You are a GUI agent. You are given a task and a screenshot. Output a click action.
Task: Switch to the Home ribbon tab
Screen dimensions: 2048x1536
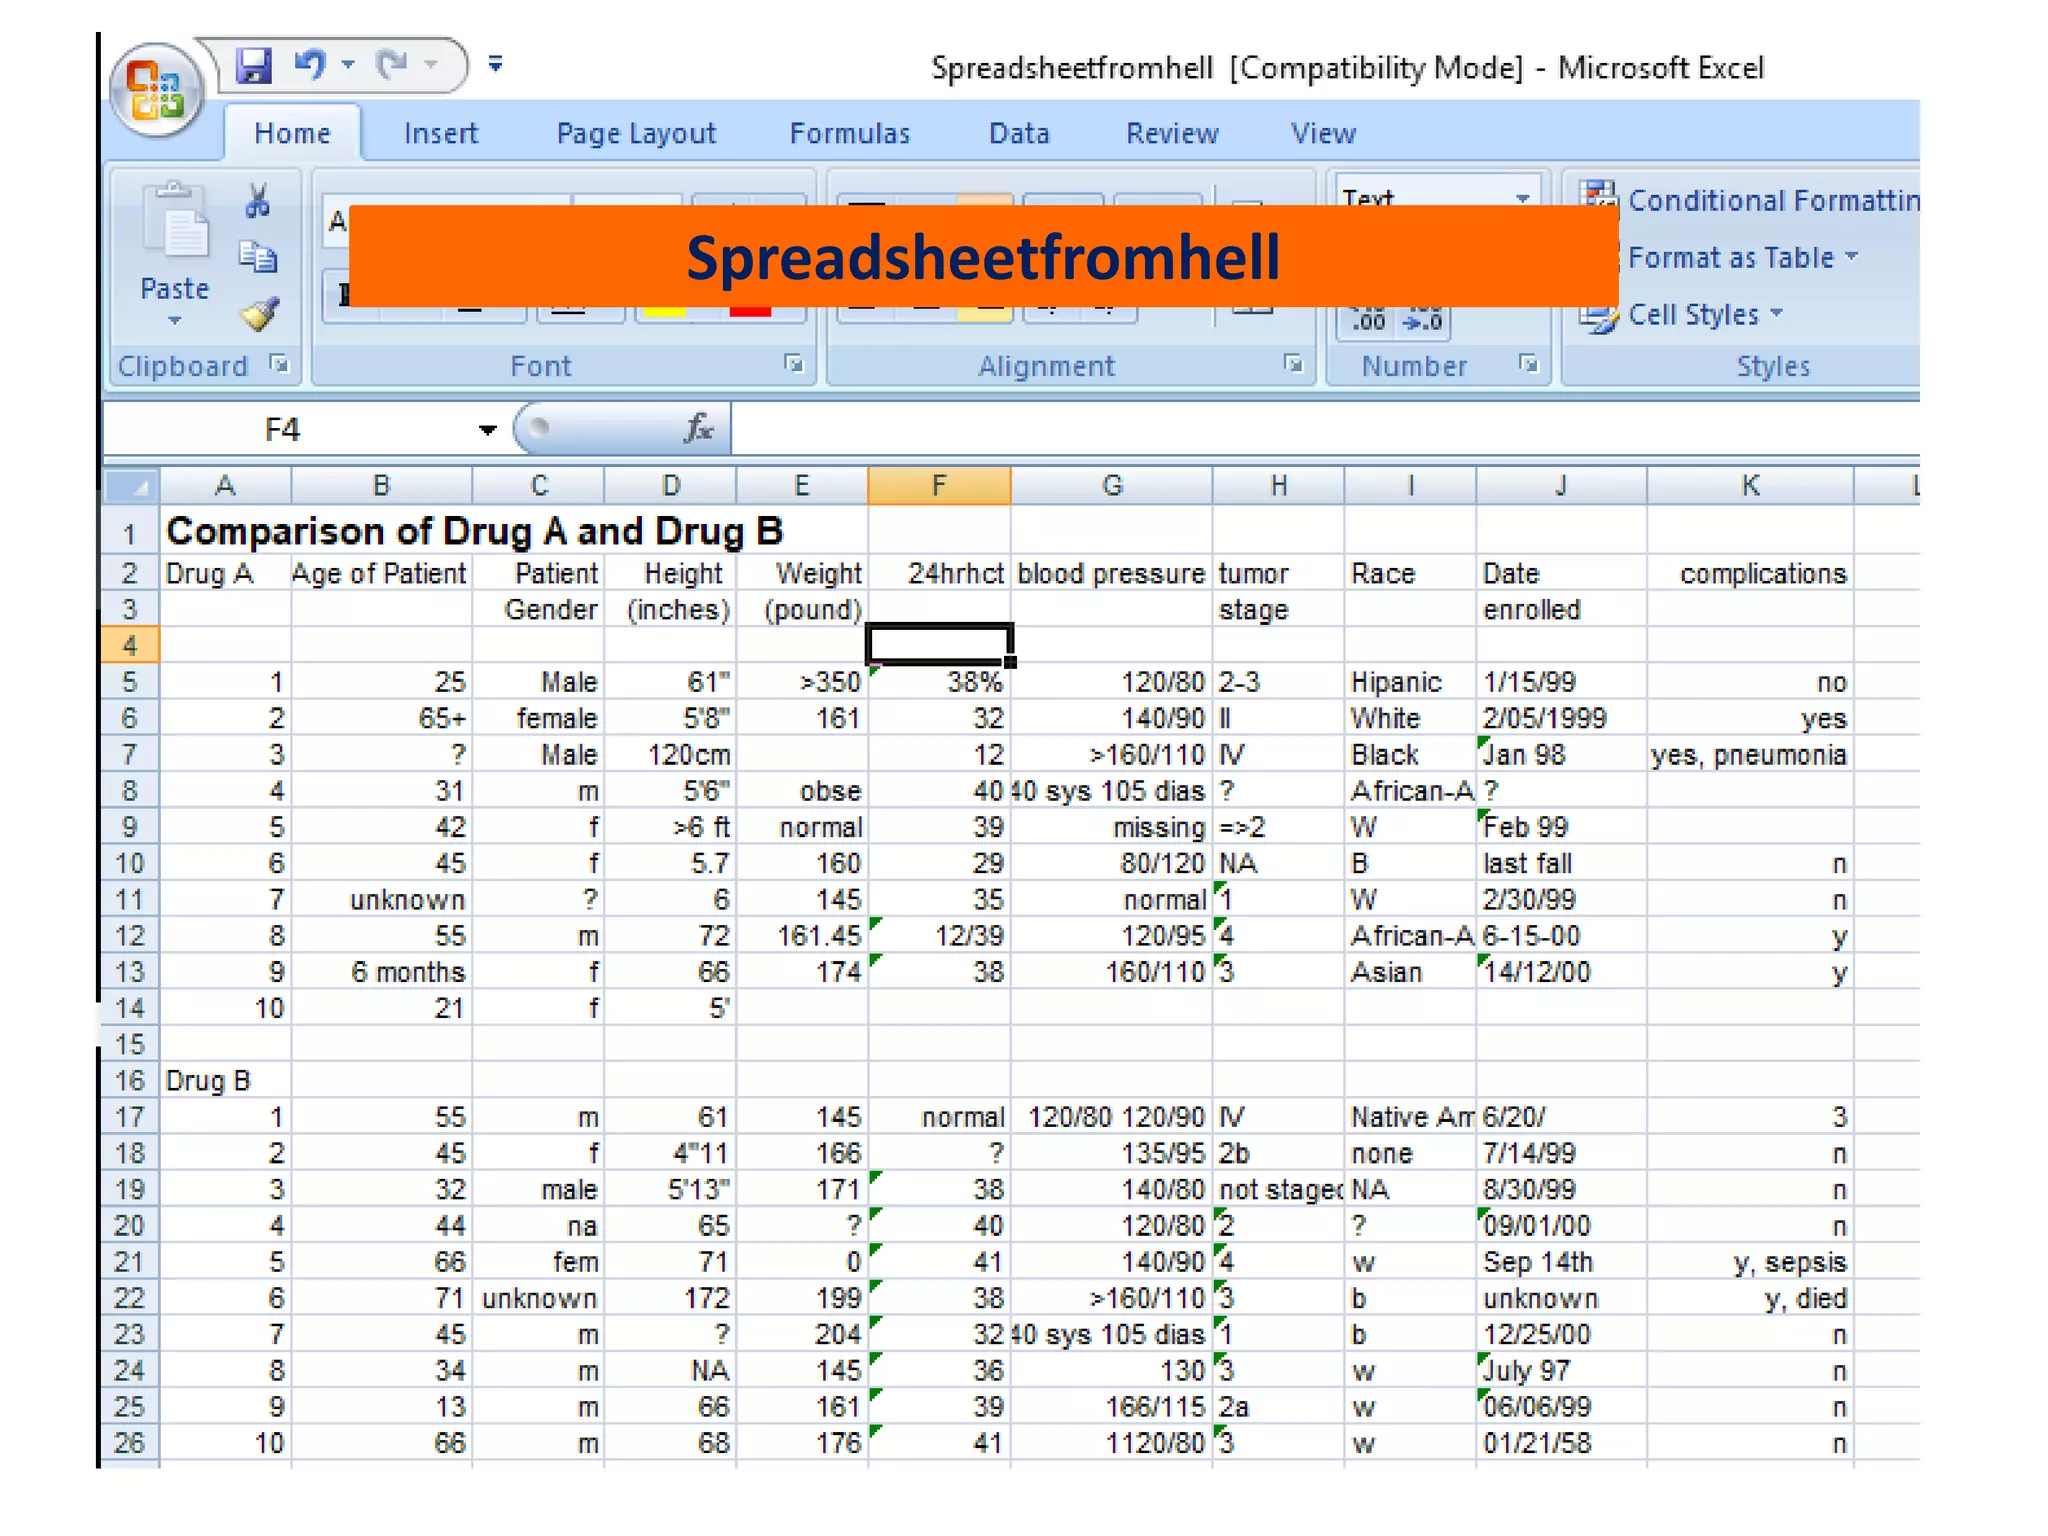point(292,133)
